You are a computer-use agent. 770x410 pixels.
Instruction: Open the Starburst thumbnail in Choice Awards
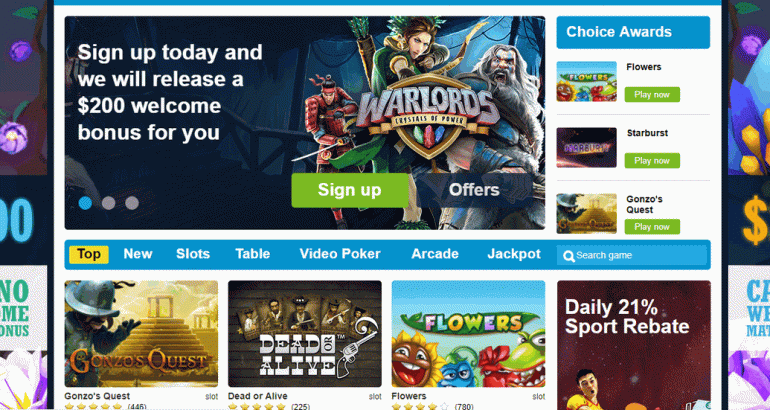(586, 147)
